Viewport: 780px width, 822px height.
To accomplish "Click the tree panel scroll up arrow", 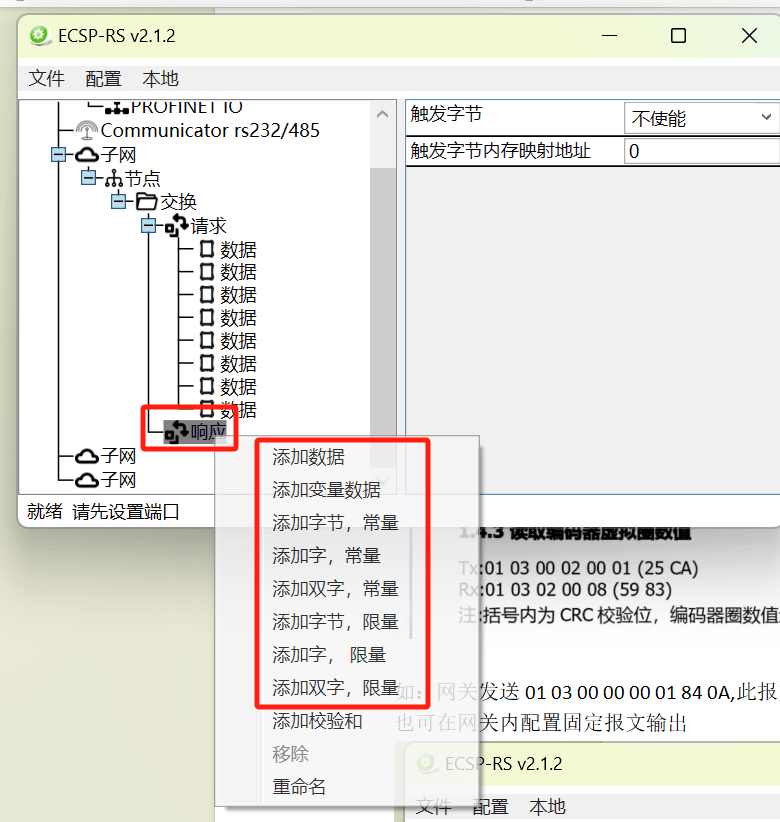I will [383, 114].
